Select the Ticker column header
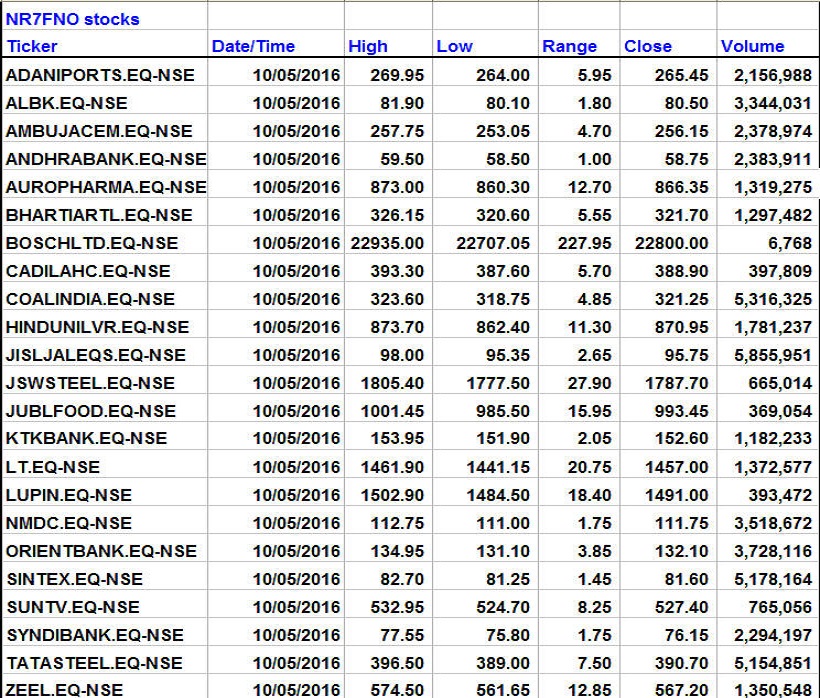The width and height of the screenshot is (820, 698). (32, 46)
